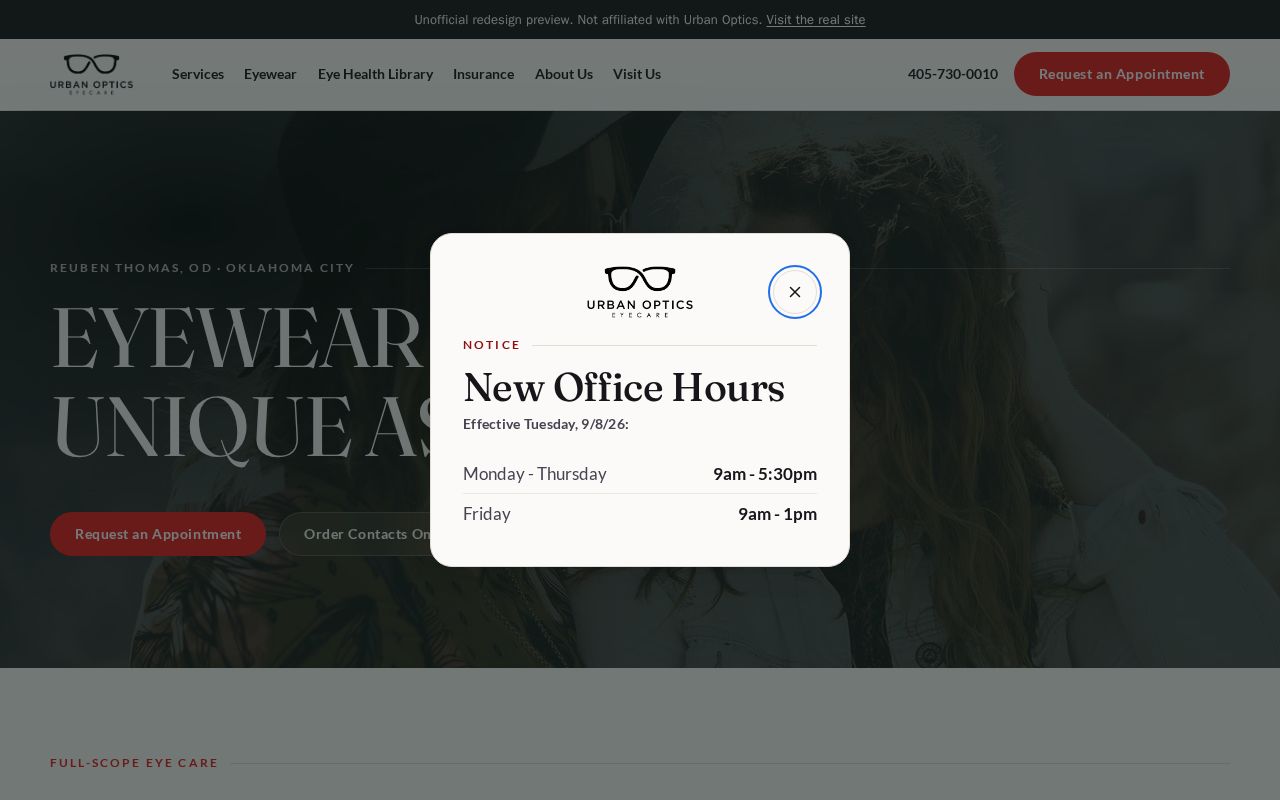Image resolution: width=1280 pixels, height=800 pixels.
Task: Open the Eyewear menu
Action: 270,74
